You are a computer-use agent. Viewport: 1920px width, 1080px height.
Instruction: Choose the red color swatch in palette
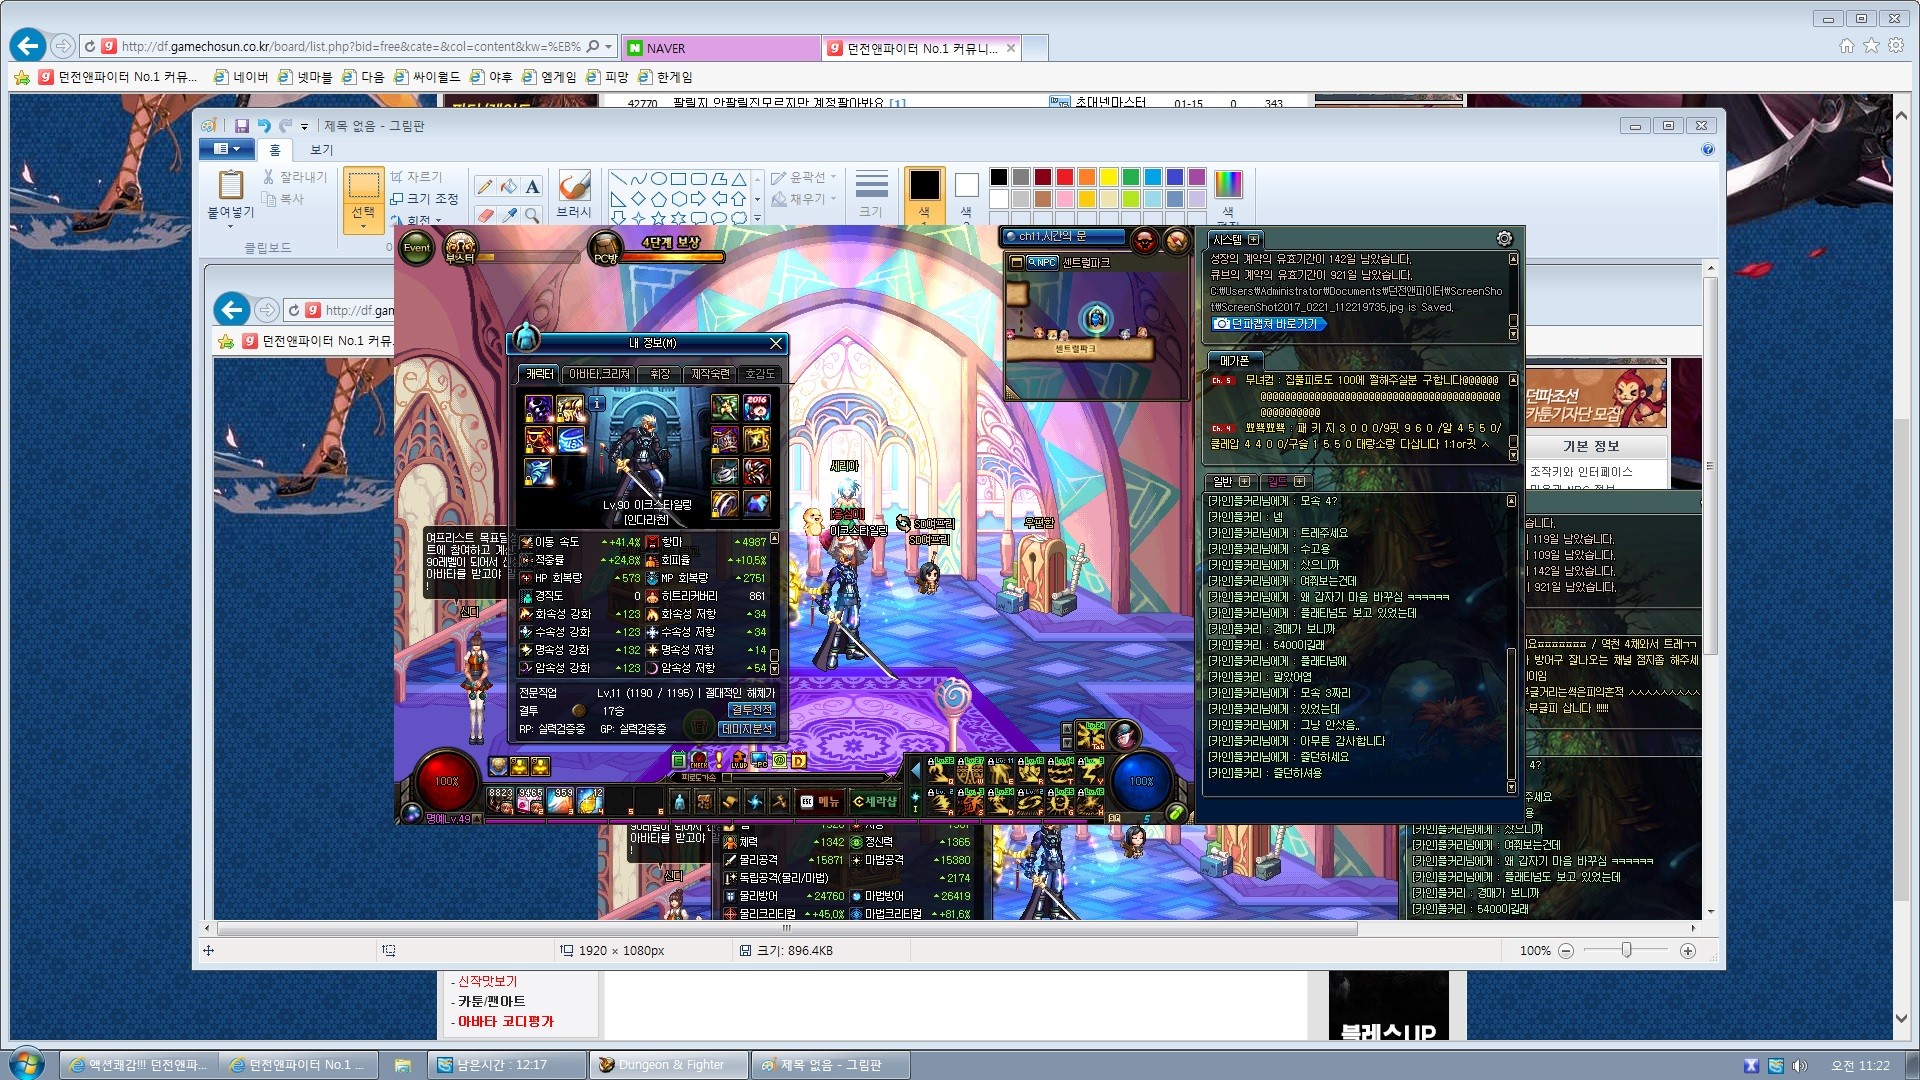1065,177
